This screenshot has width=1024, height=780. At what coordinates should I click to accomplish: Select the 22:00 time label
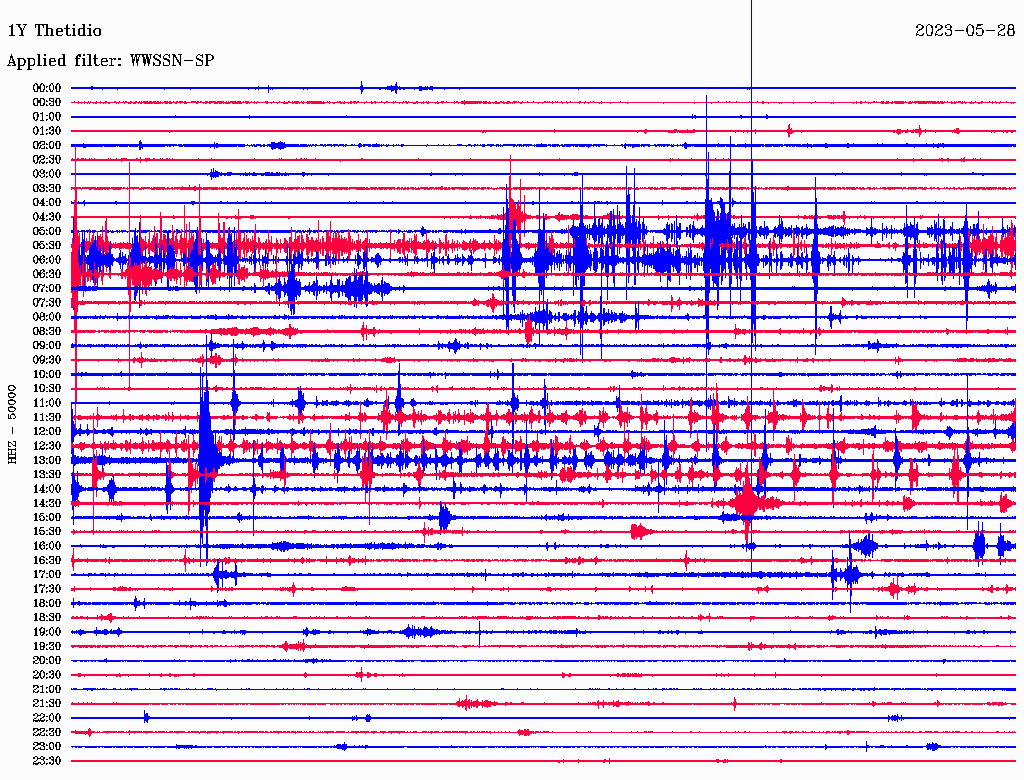pyautogui.click(x=47, y=718)
